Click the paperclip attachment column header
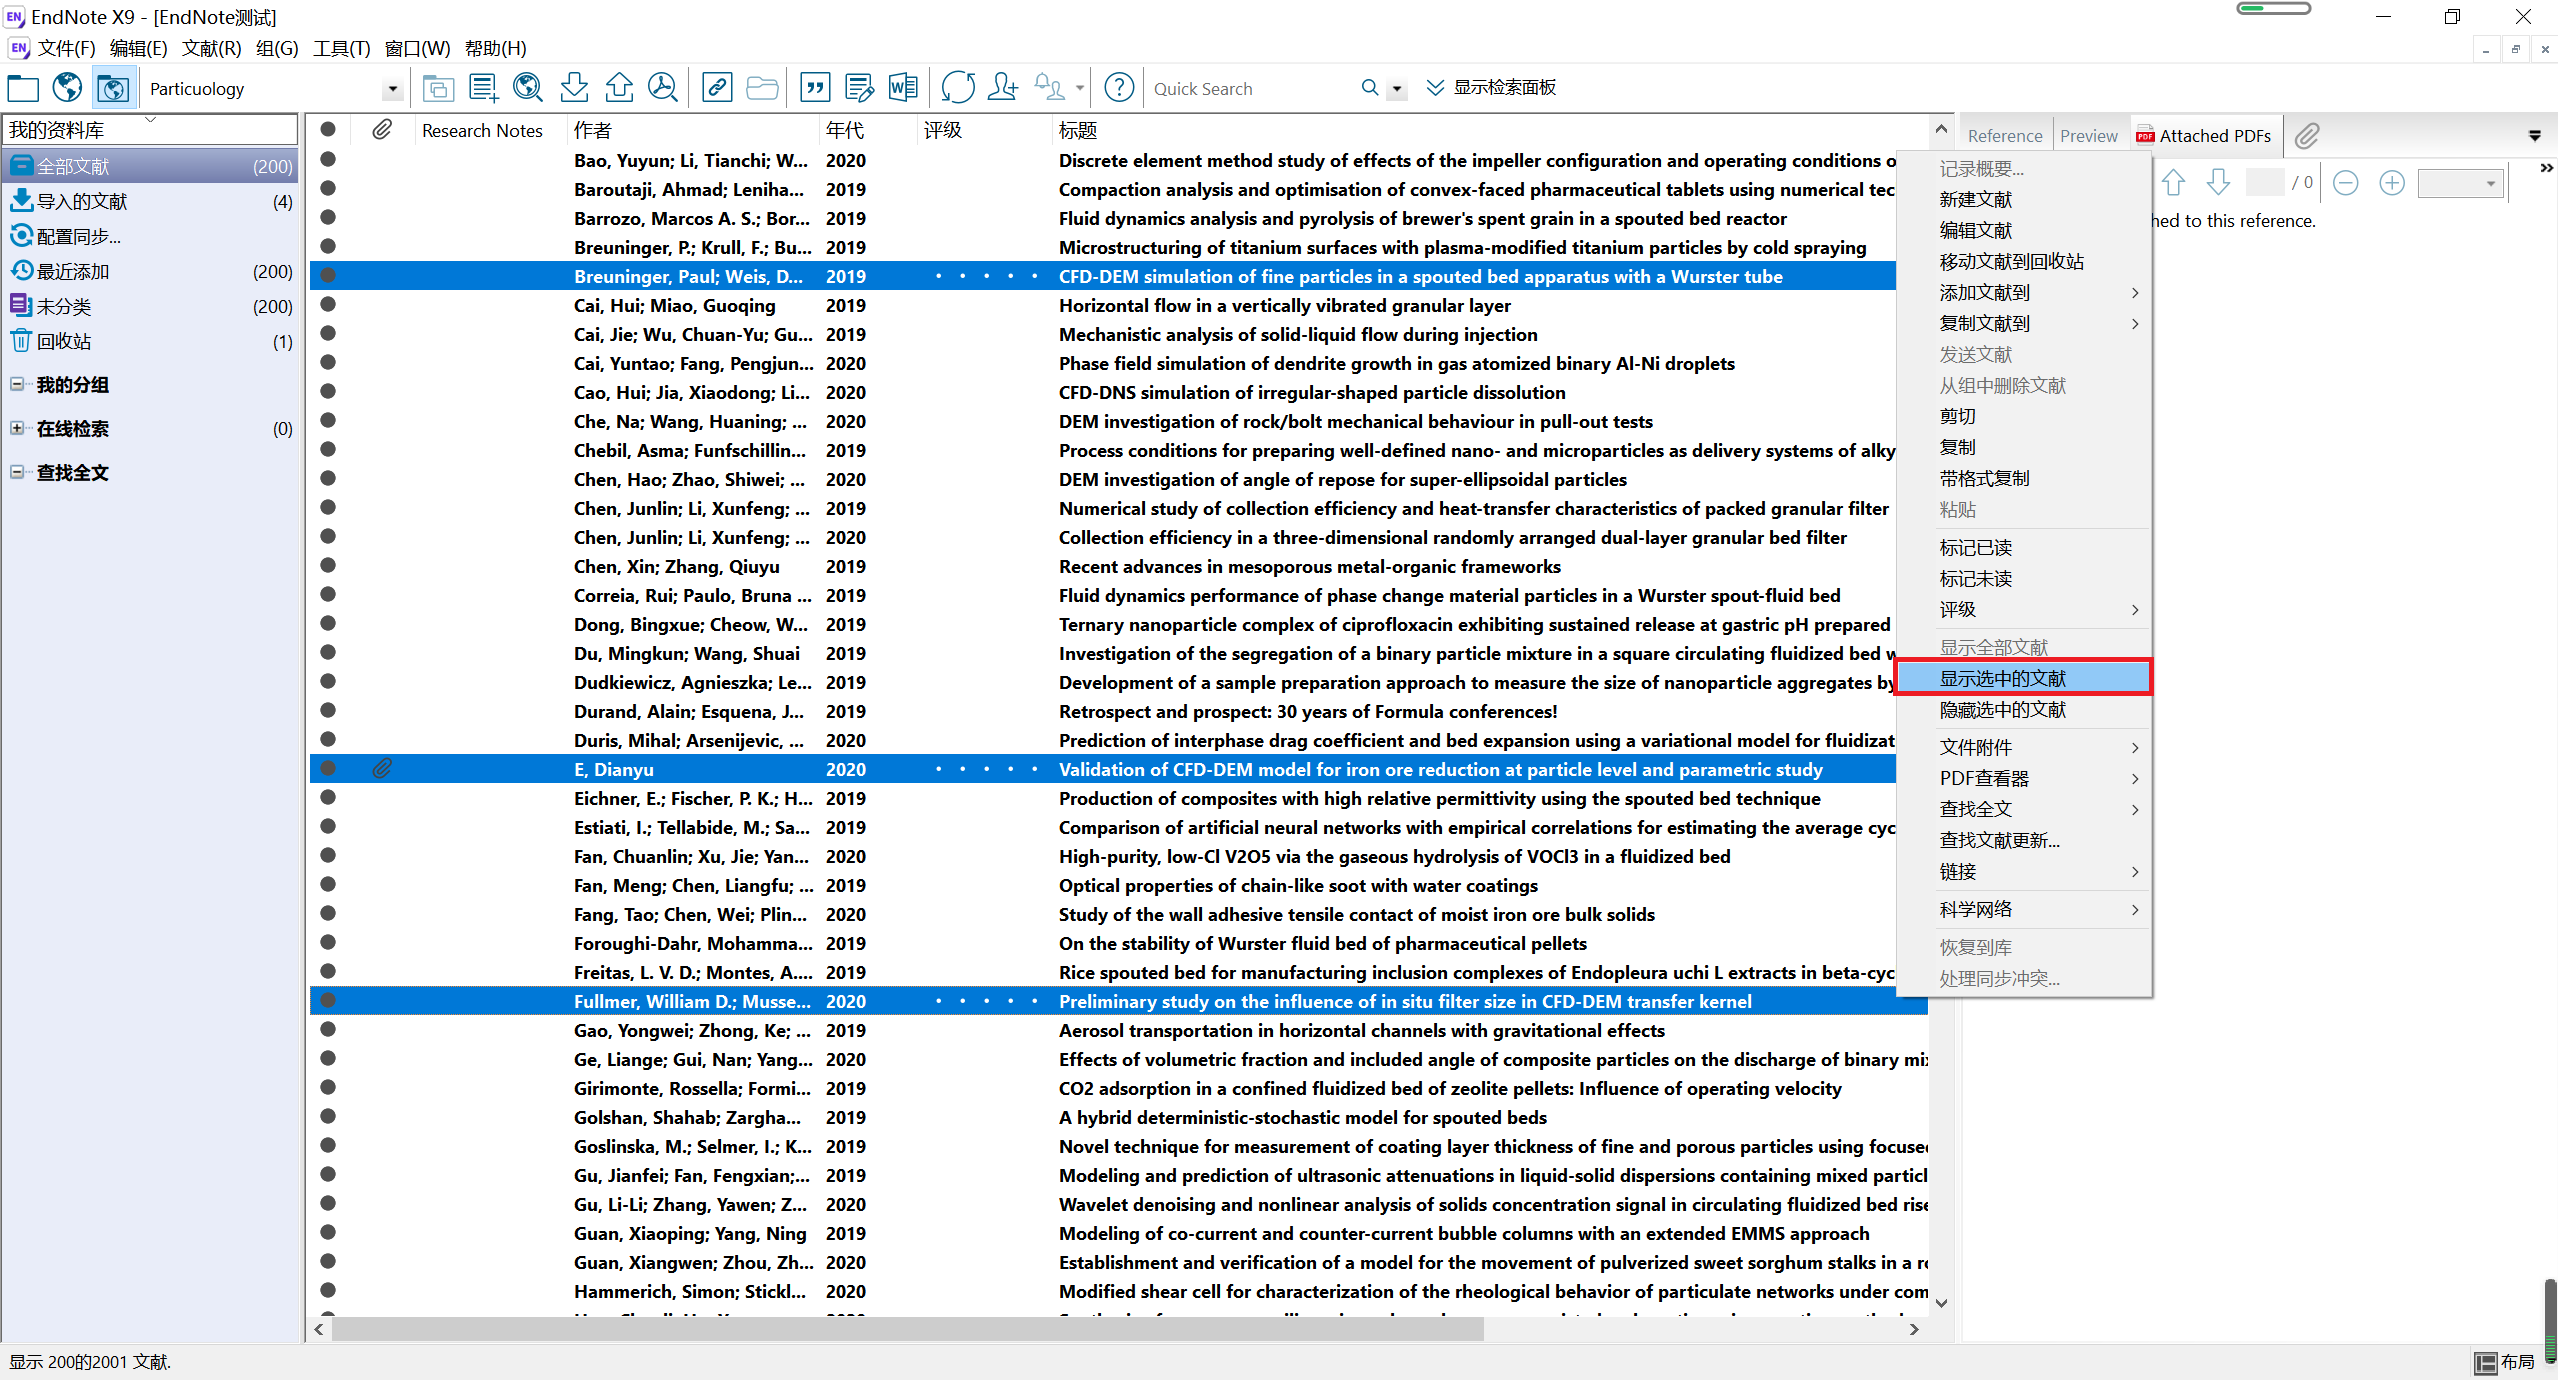The width and height of the screenshot is (2558, 1380). pyautogui.click(x=382, y=130)
